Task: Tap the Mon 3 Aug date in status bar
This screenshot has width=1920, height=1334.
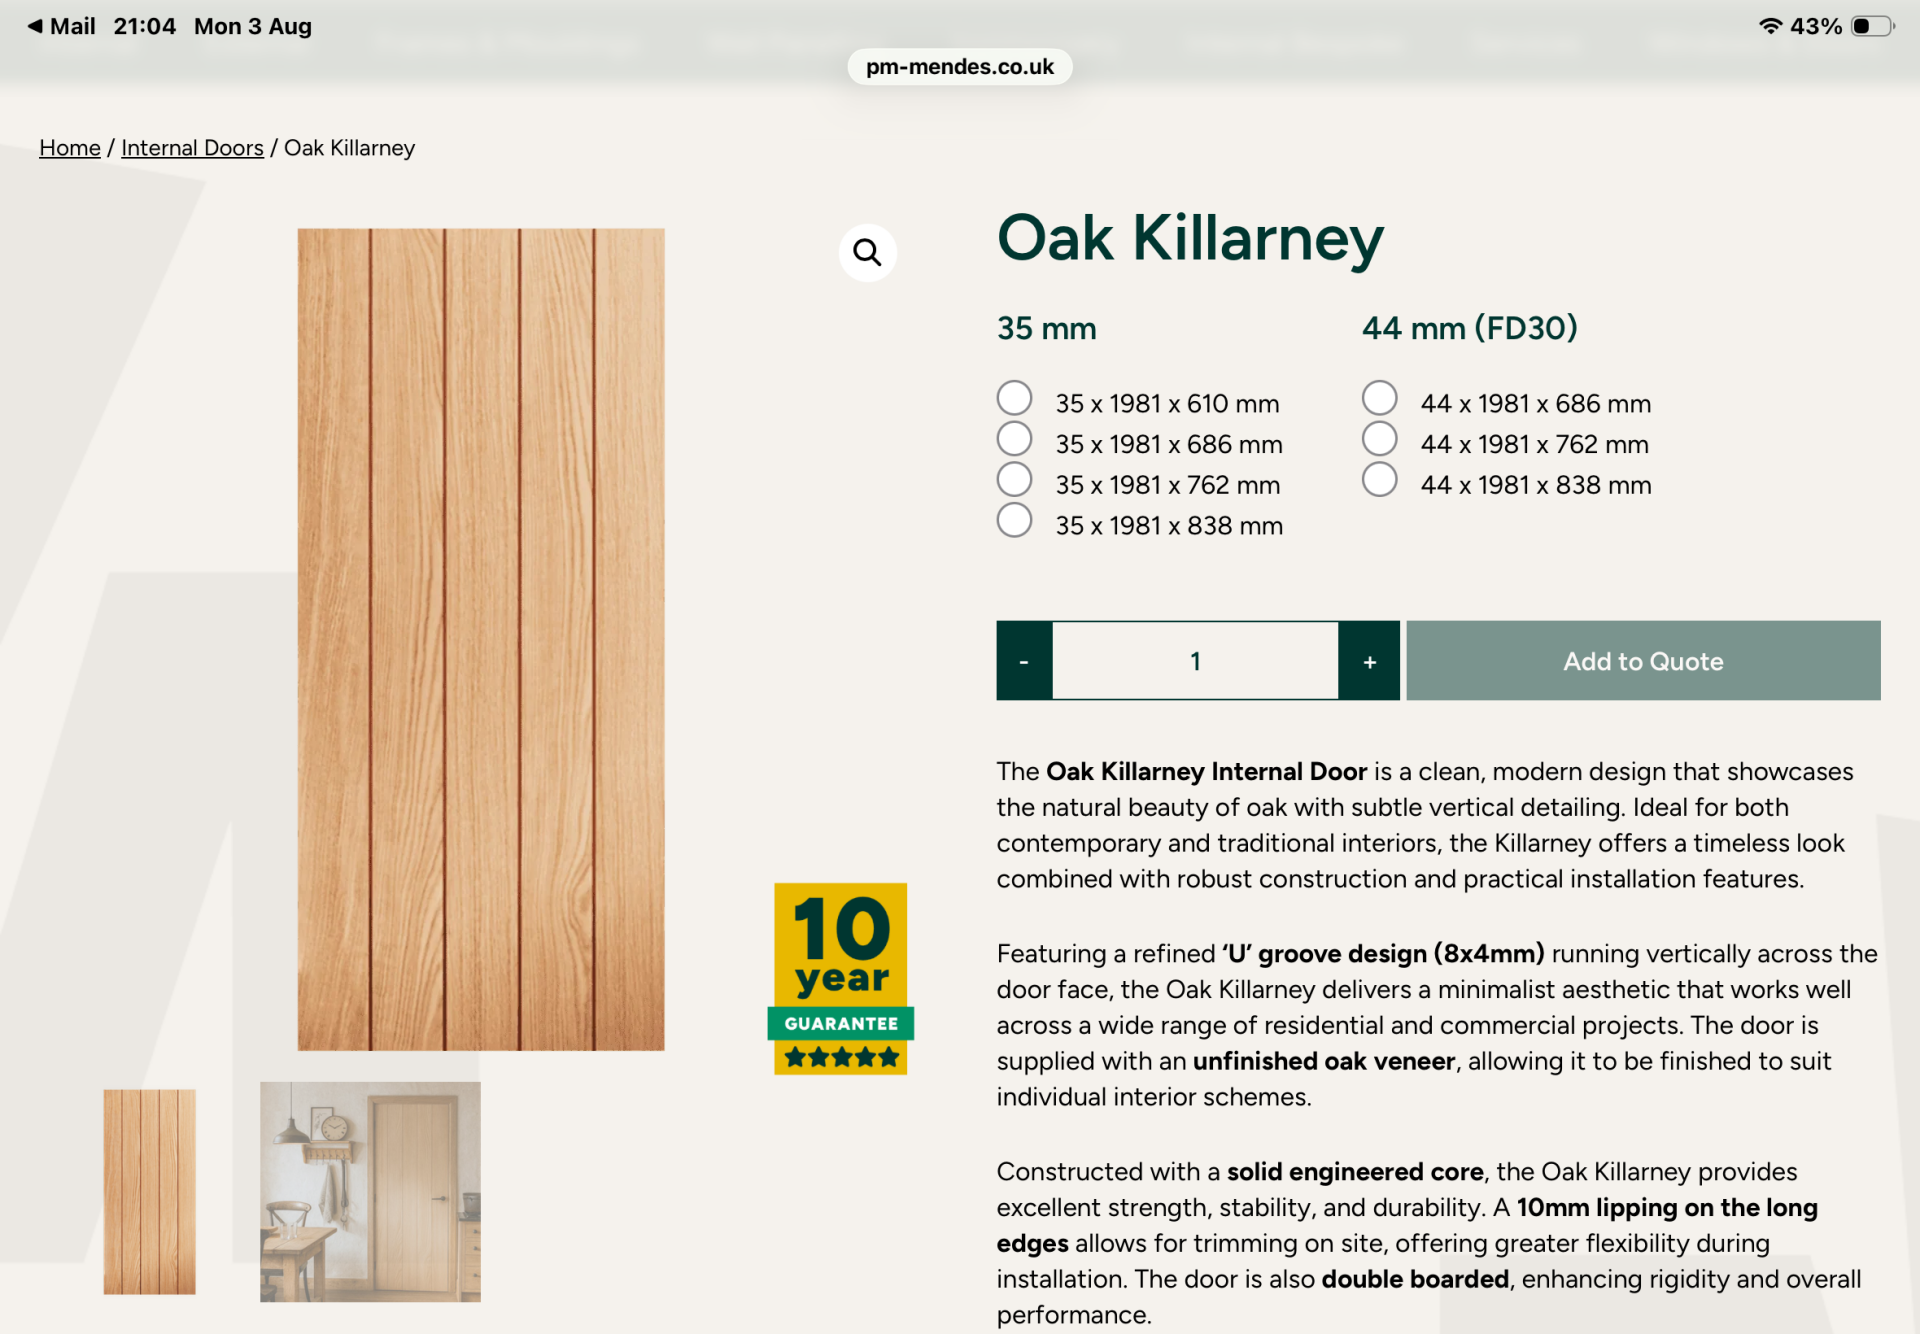Action: coord(253,27)
